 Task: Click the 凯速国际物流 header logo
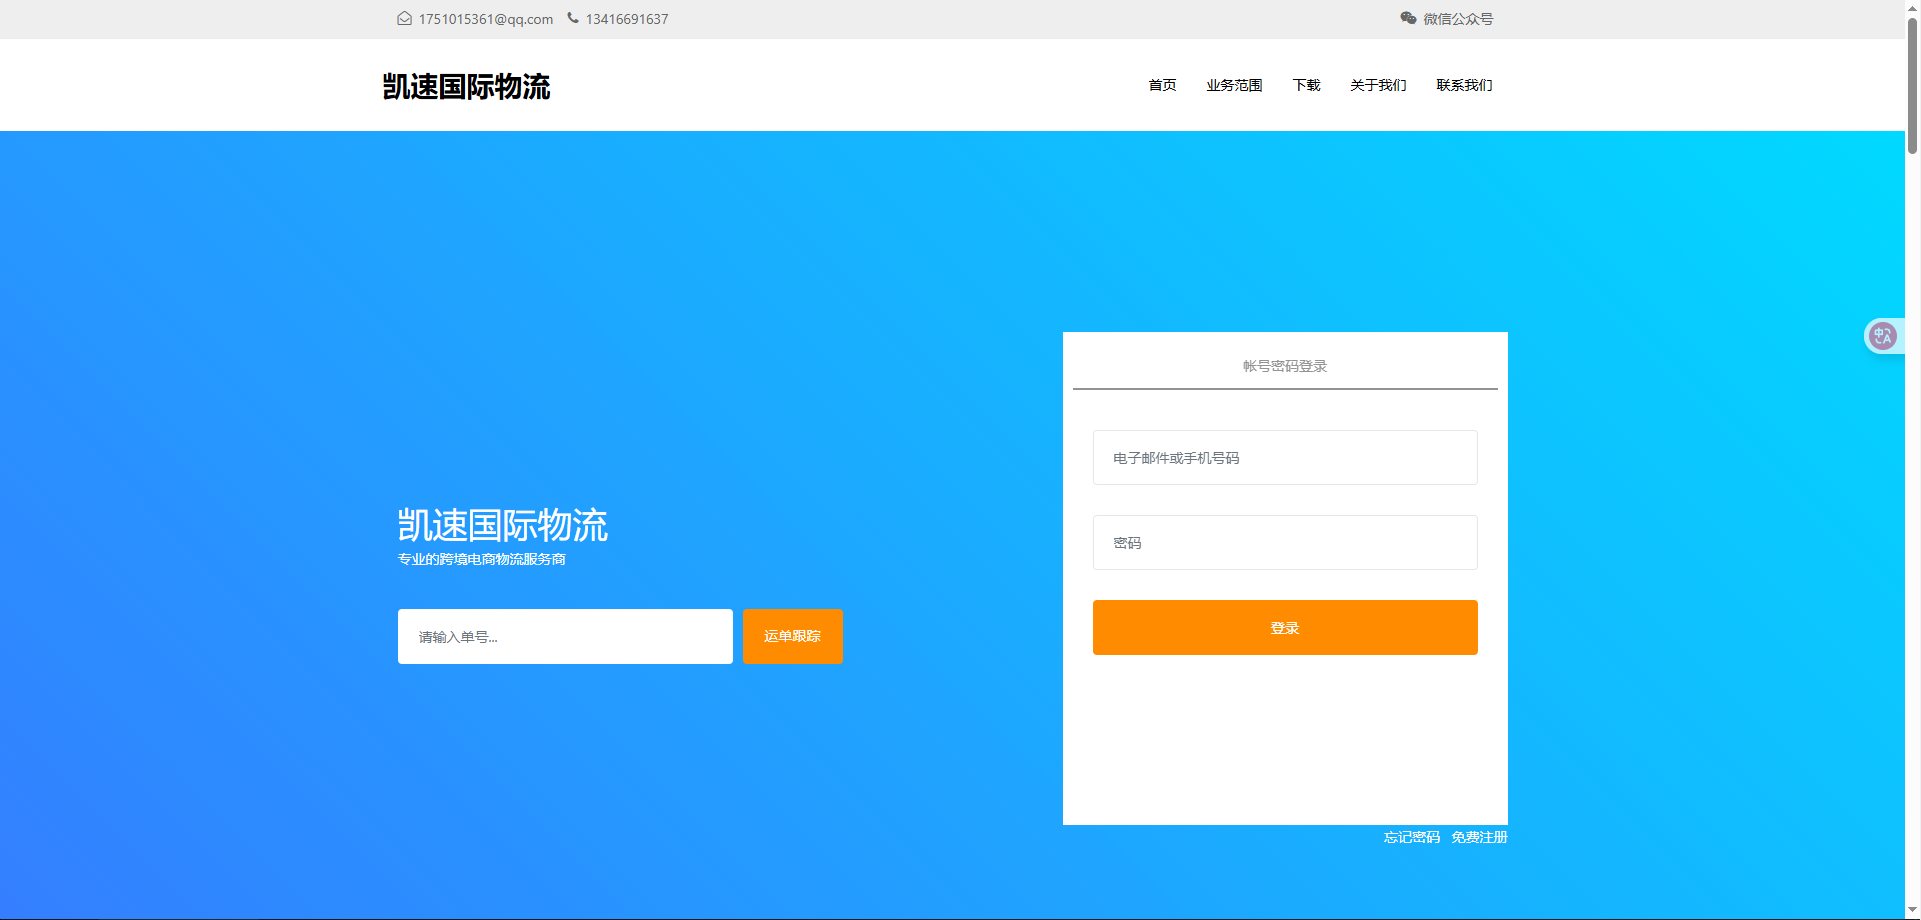[466, 87]
